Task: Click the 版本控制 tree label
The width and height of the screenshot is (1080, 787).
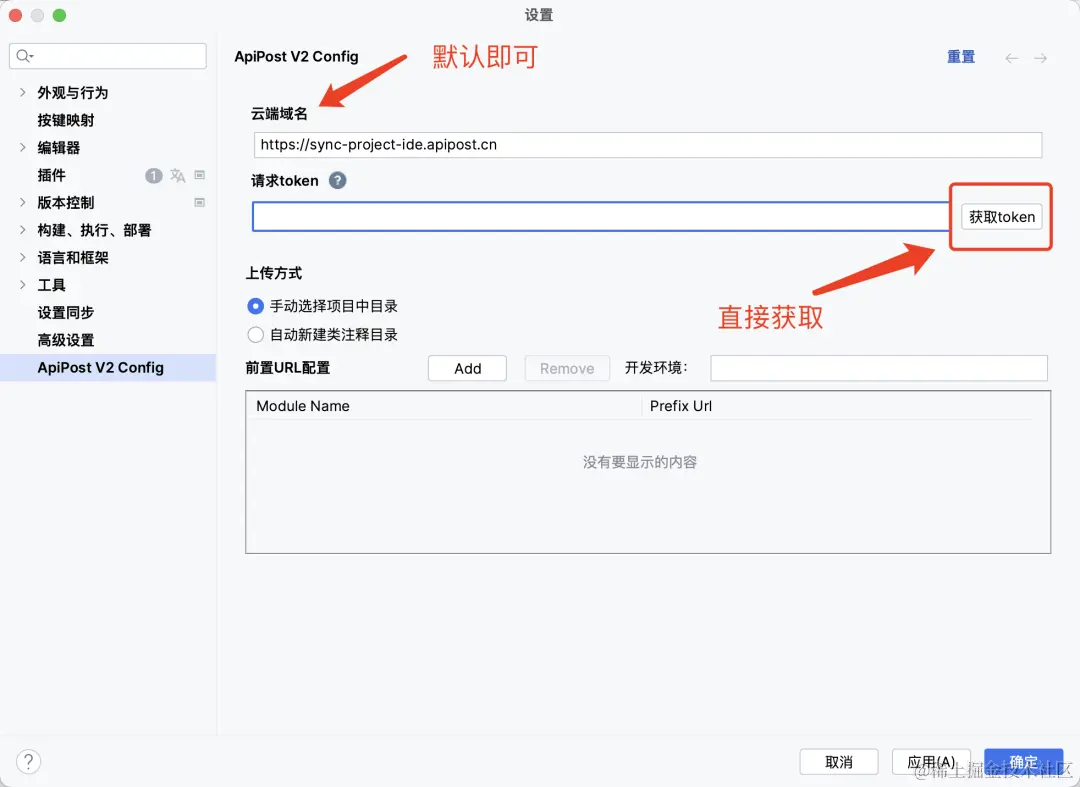Action: [x=66, y=202]
